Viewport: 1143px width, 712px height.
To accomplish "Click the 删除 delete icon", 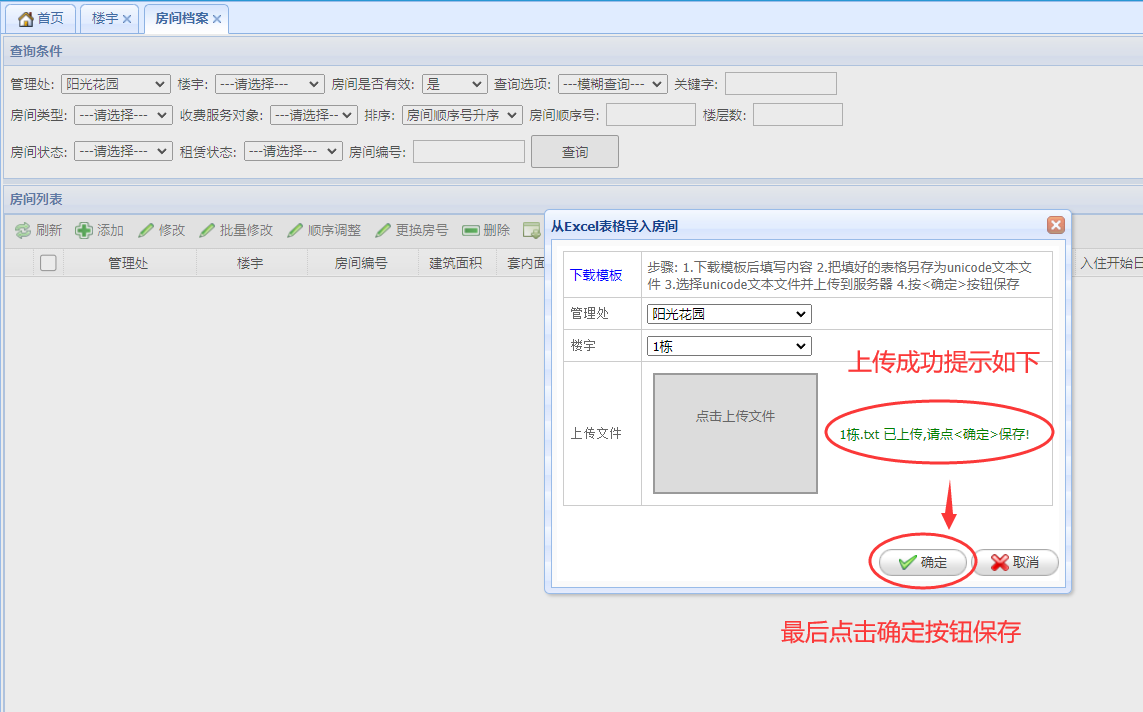I will [471, 230].
